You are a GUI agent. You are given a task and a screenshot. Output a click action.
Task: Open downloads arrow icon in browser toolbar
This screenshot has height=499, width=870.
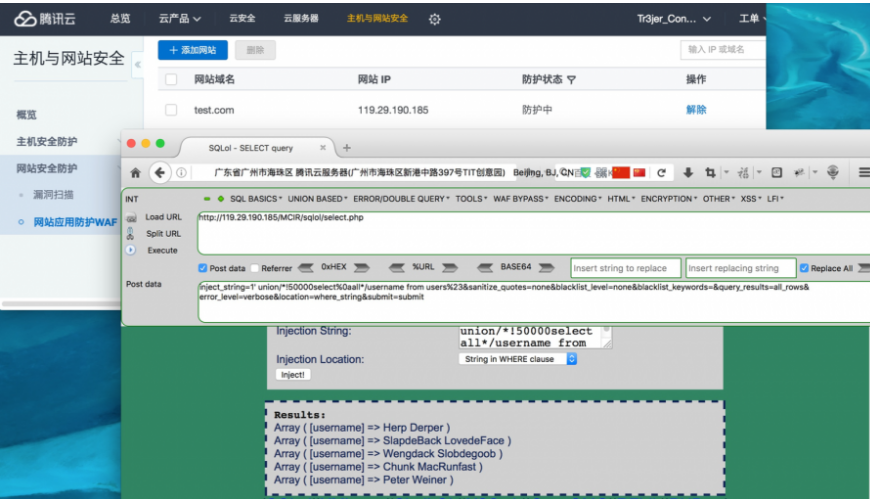pyautogui.click(x=688, y=173)
